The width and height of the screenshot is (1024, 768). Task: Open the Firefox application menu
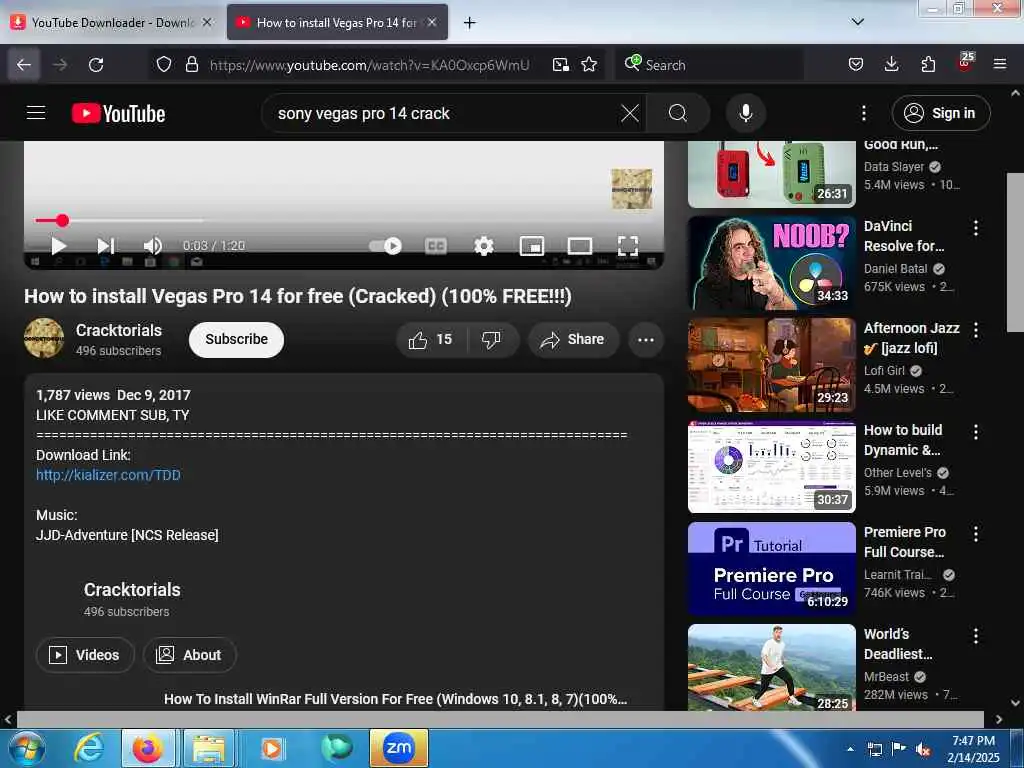point(1000,64)
